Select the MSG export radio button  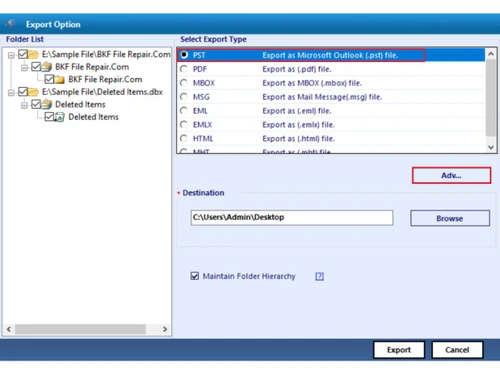(x=184, y=97)
